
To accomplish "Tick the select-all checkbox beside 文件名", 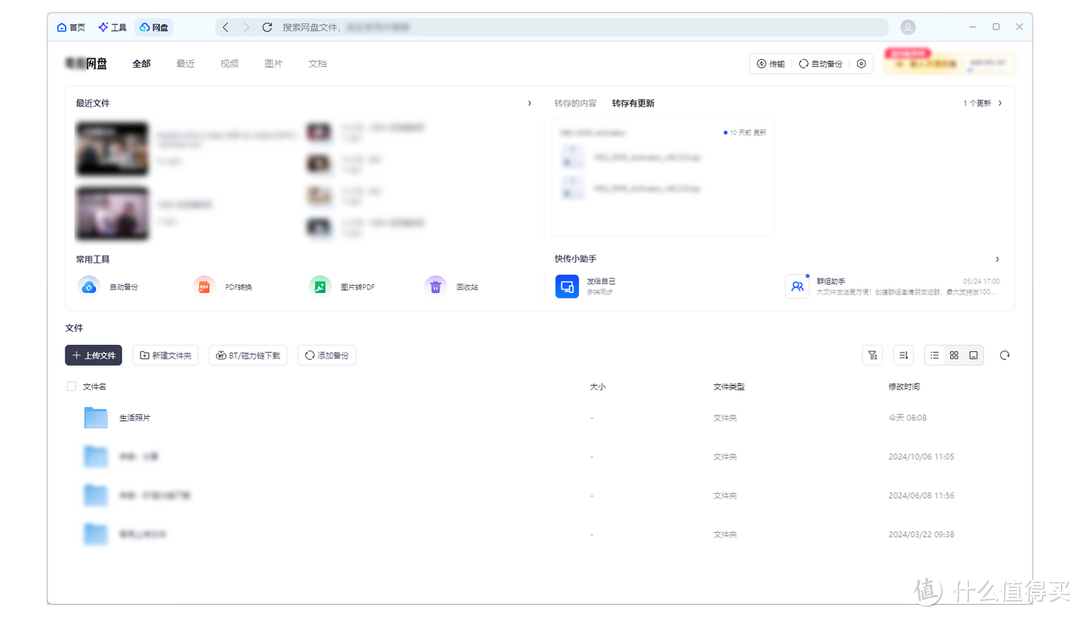I will (x=71, y=386).
